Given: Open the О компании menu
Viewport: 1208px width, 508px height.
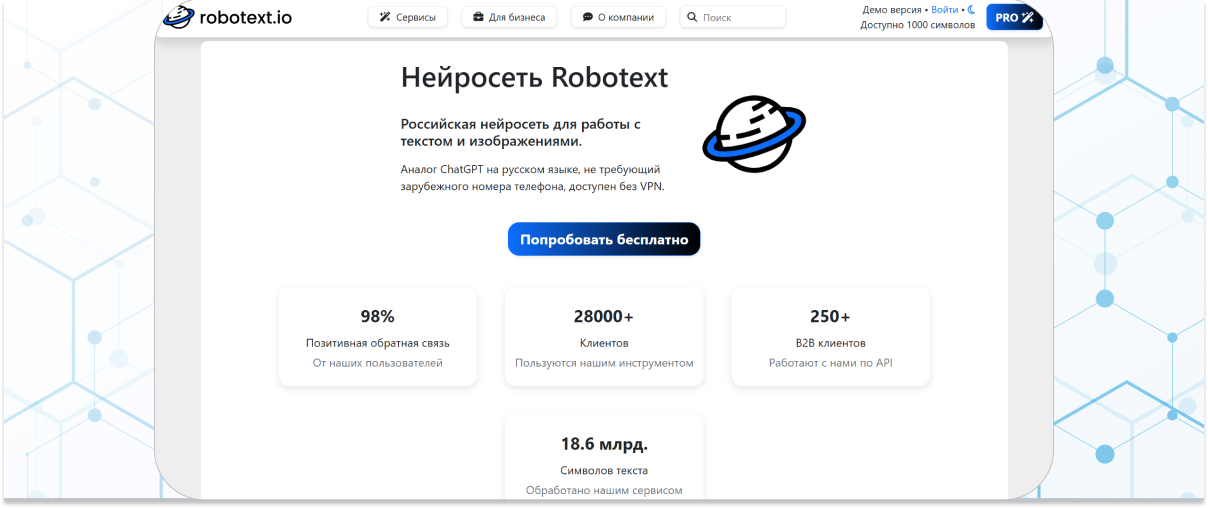Looking at the screenshot, I should coord(618,17).
